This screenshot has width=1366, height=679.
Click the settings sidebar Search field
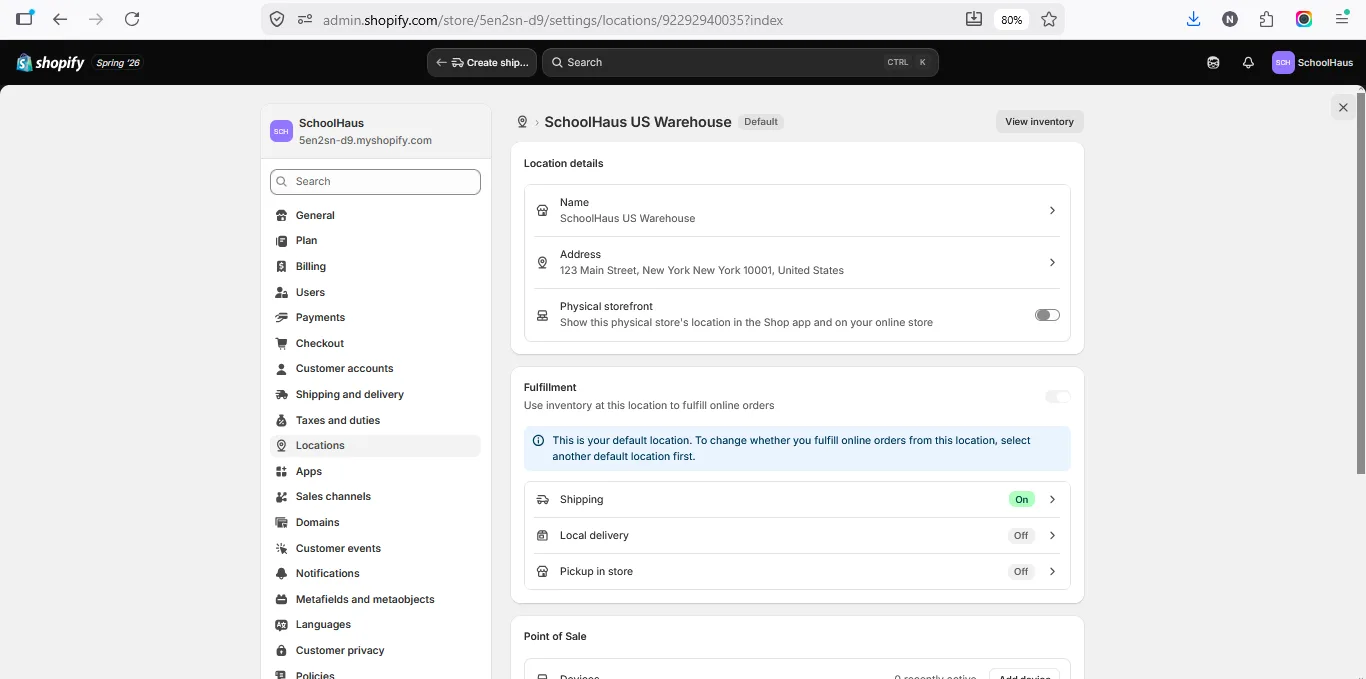[375, 182]
